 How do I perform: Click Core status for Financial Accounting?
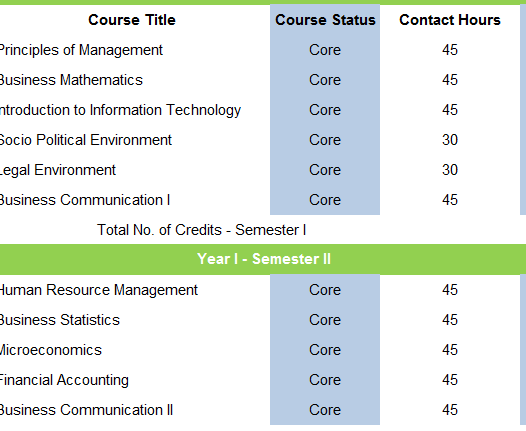pos(325,380)
